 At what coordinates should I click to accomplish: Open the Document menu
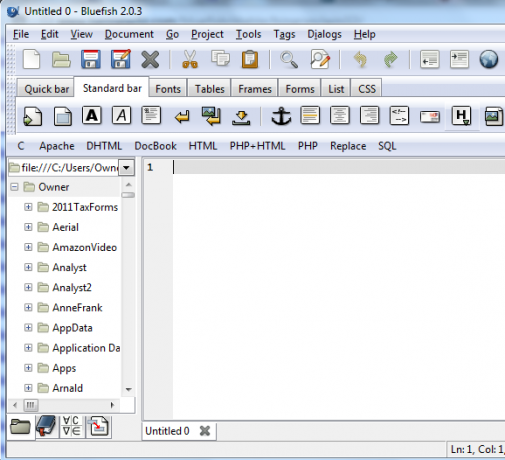click(129, 34)
